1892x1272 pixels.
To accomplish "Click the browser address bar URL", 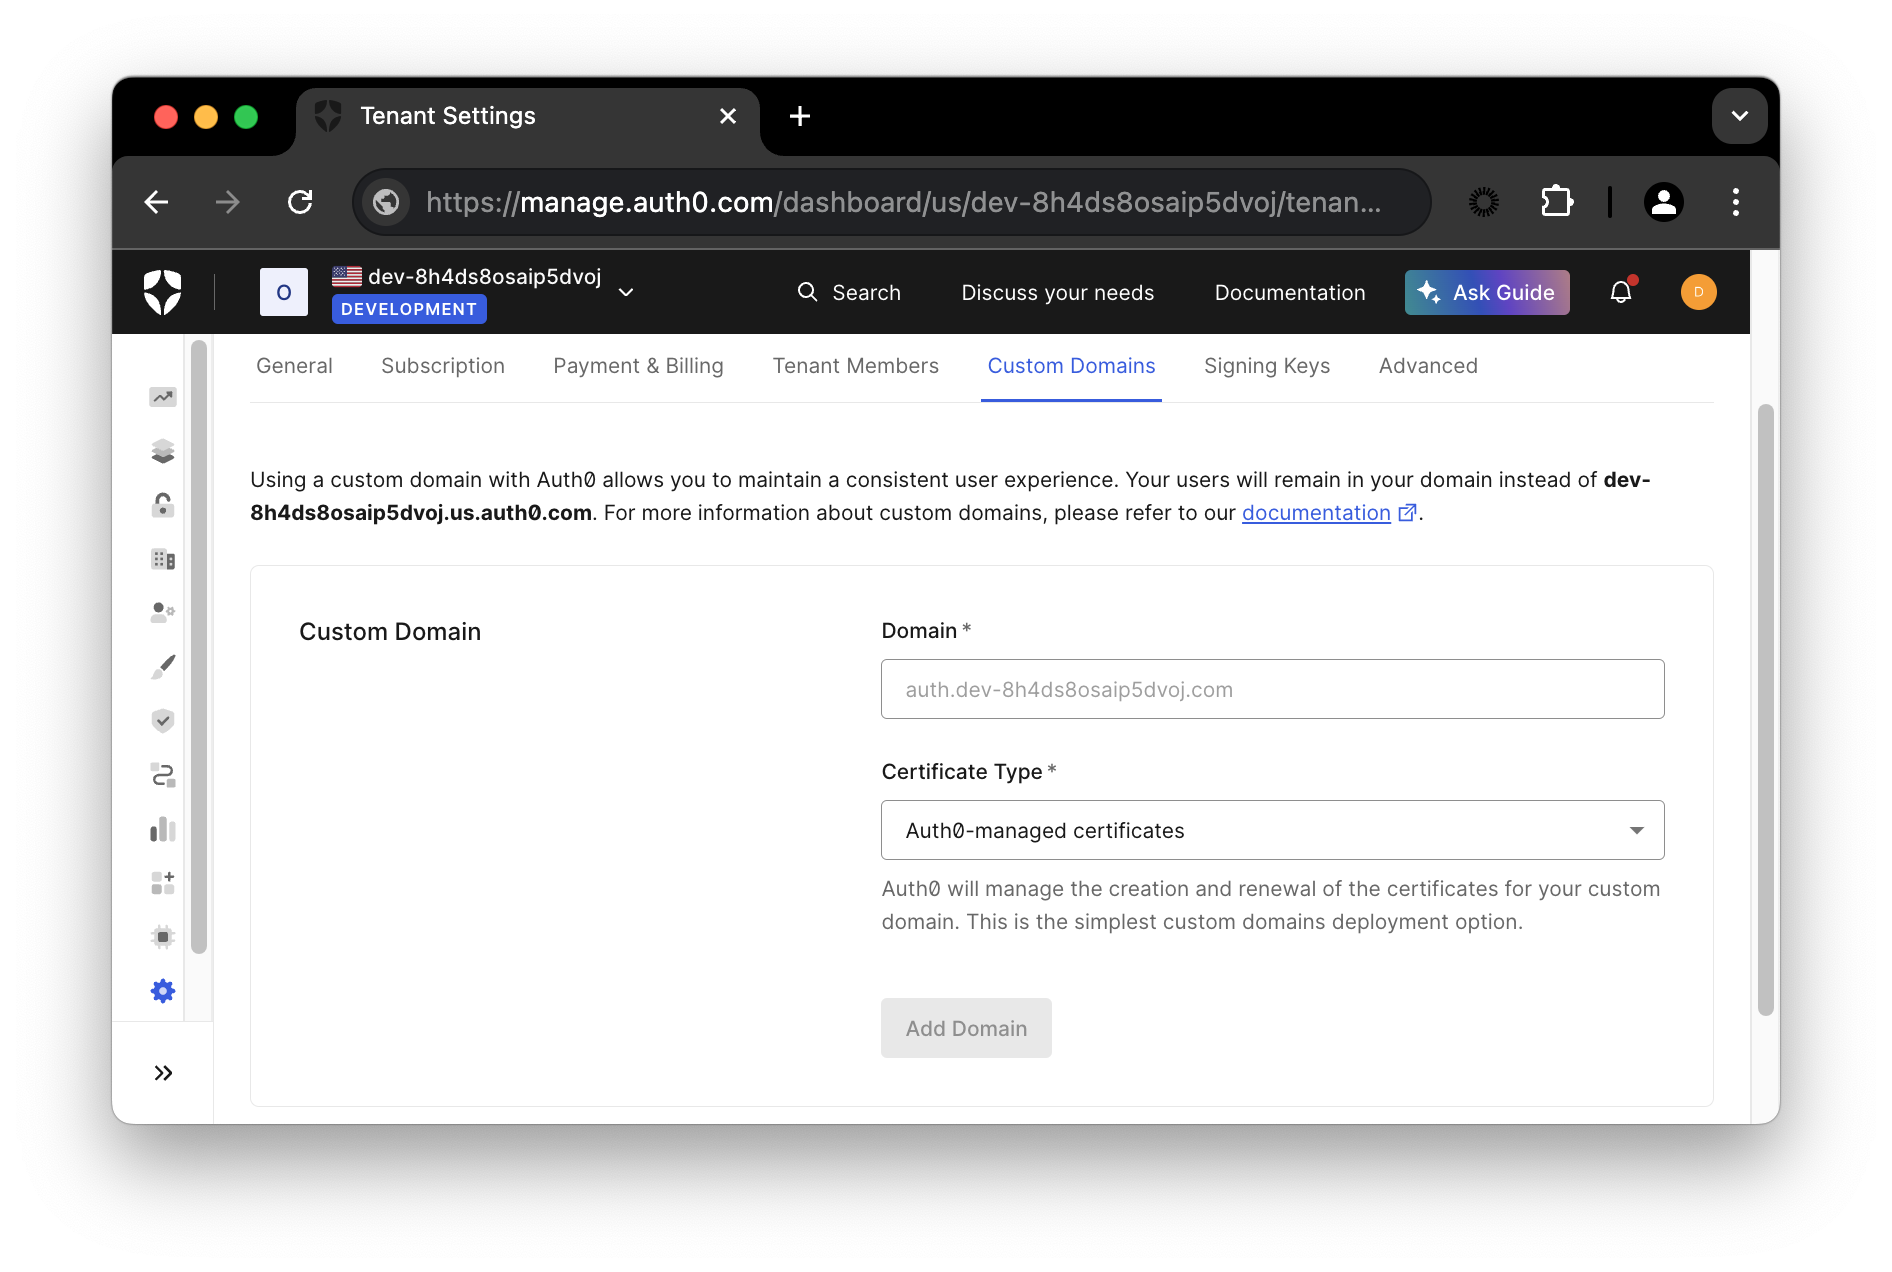I will click(904, 202).
